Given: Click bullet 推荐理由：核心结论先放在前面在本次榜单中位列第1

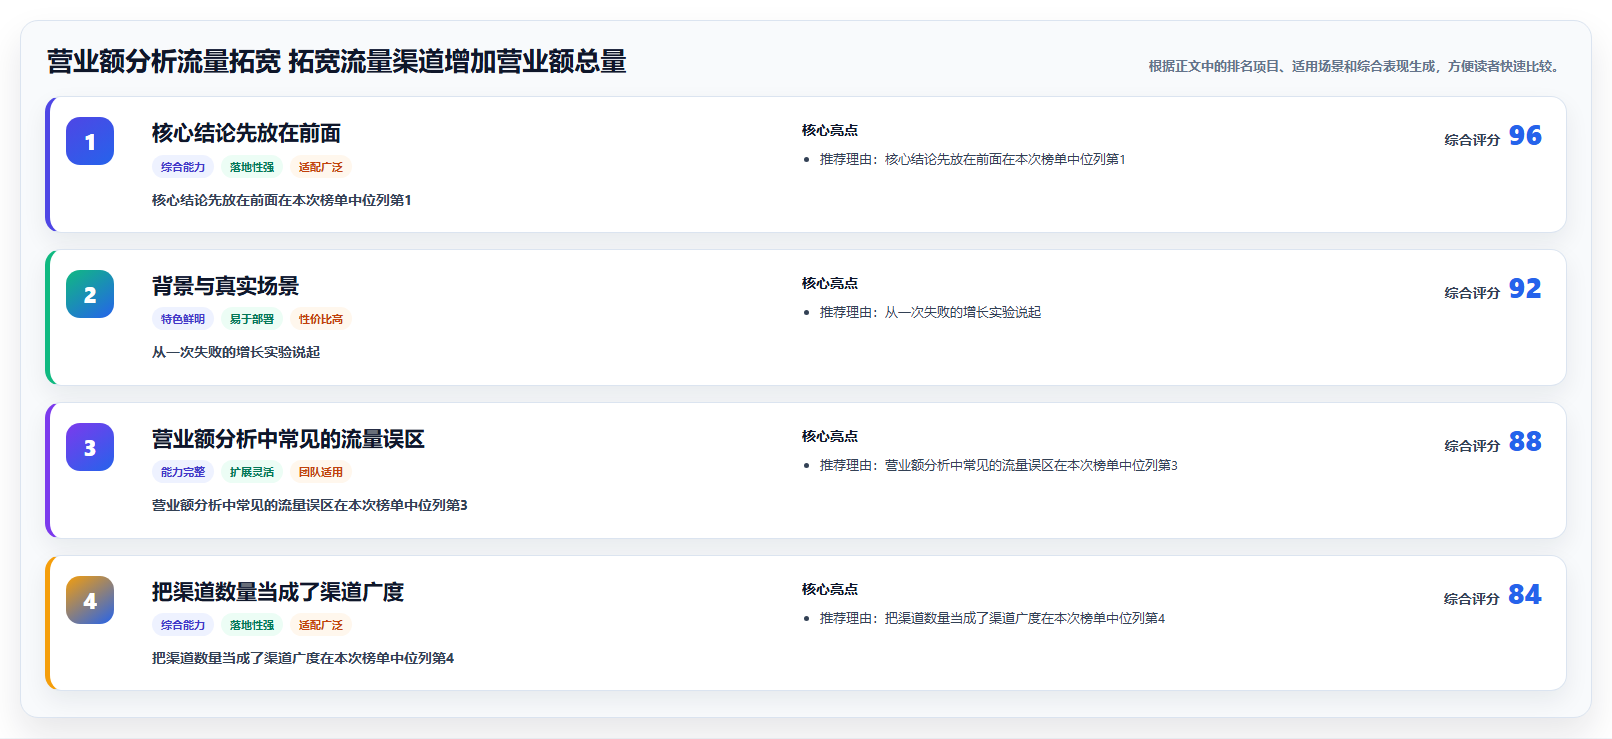Looking at the screenshot, I should click(x=972, y=159).
